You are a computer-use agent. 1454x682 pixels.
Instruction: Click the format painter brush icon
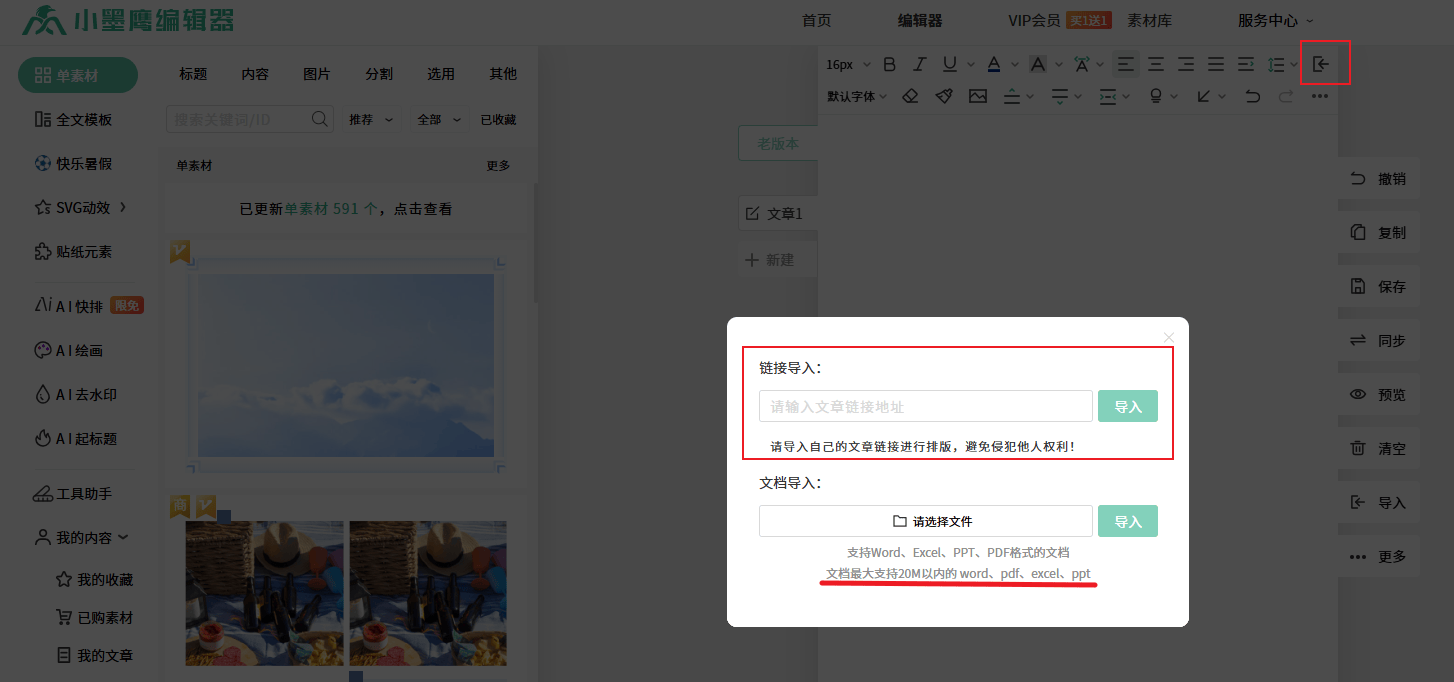[943, 96]
